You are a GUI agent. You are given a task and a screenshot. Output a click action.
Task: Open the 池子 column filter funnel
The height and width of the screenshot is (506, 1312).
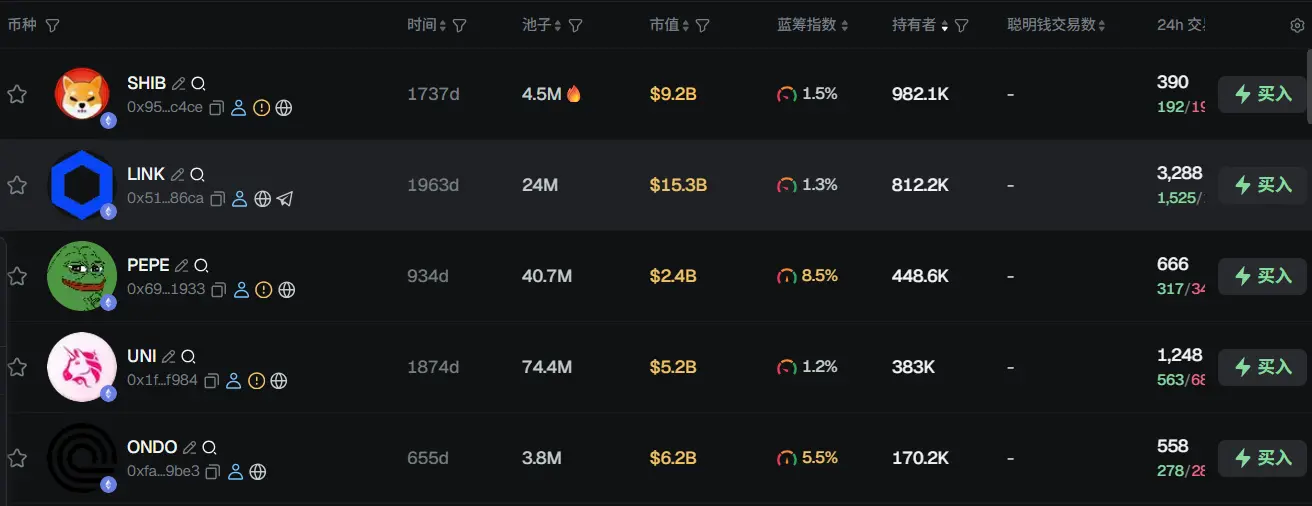tap(576, 25)
